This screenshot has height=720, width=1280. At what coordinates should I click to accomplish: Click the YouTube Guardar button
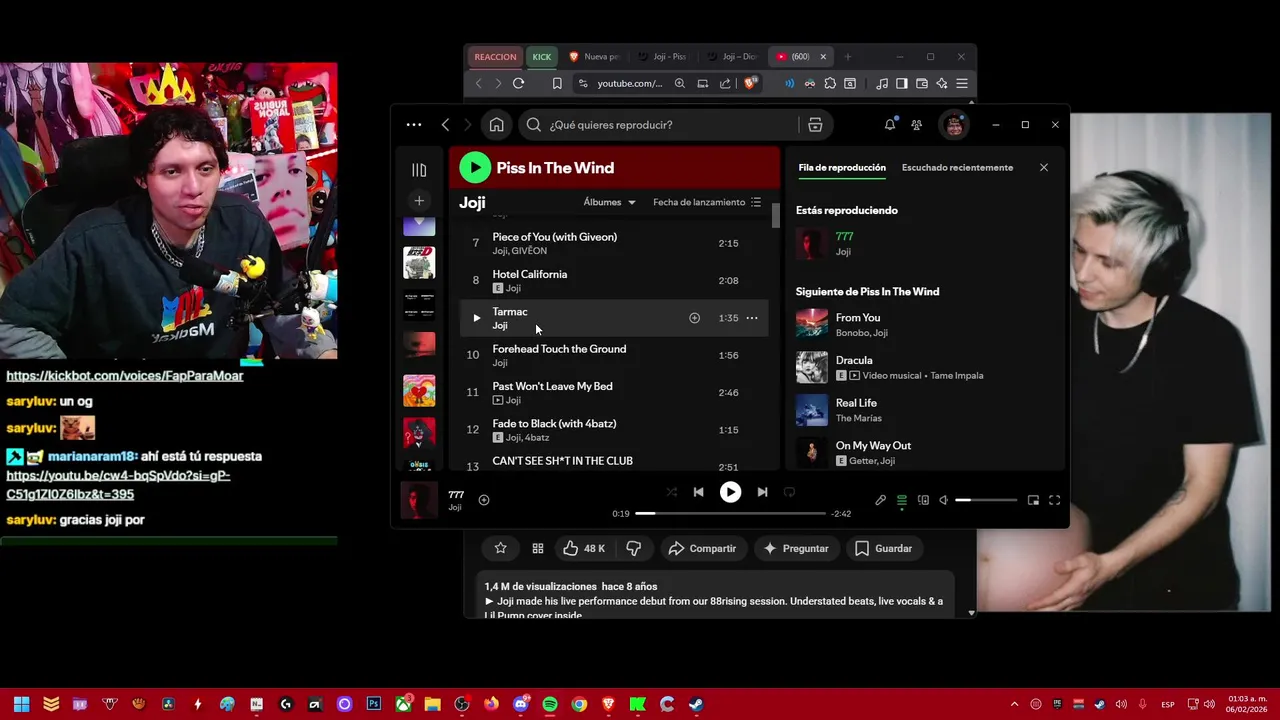pyautogui.click(x=883, y=548)
